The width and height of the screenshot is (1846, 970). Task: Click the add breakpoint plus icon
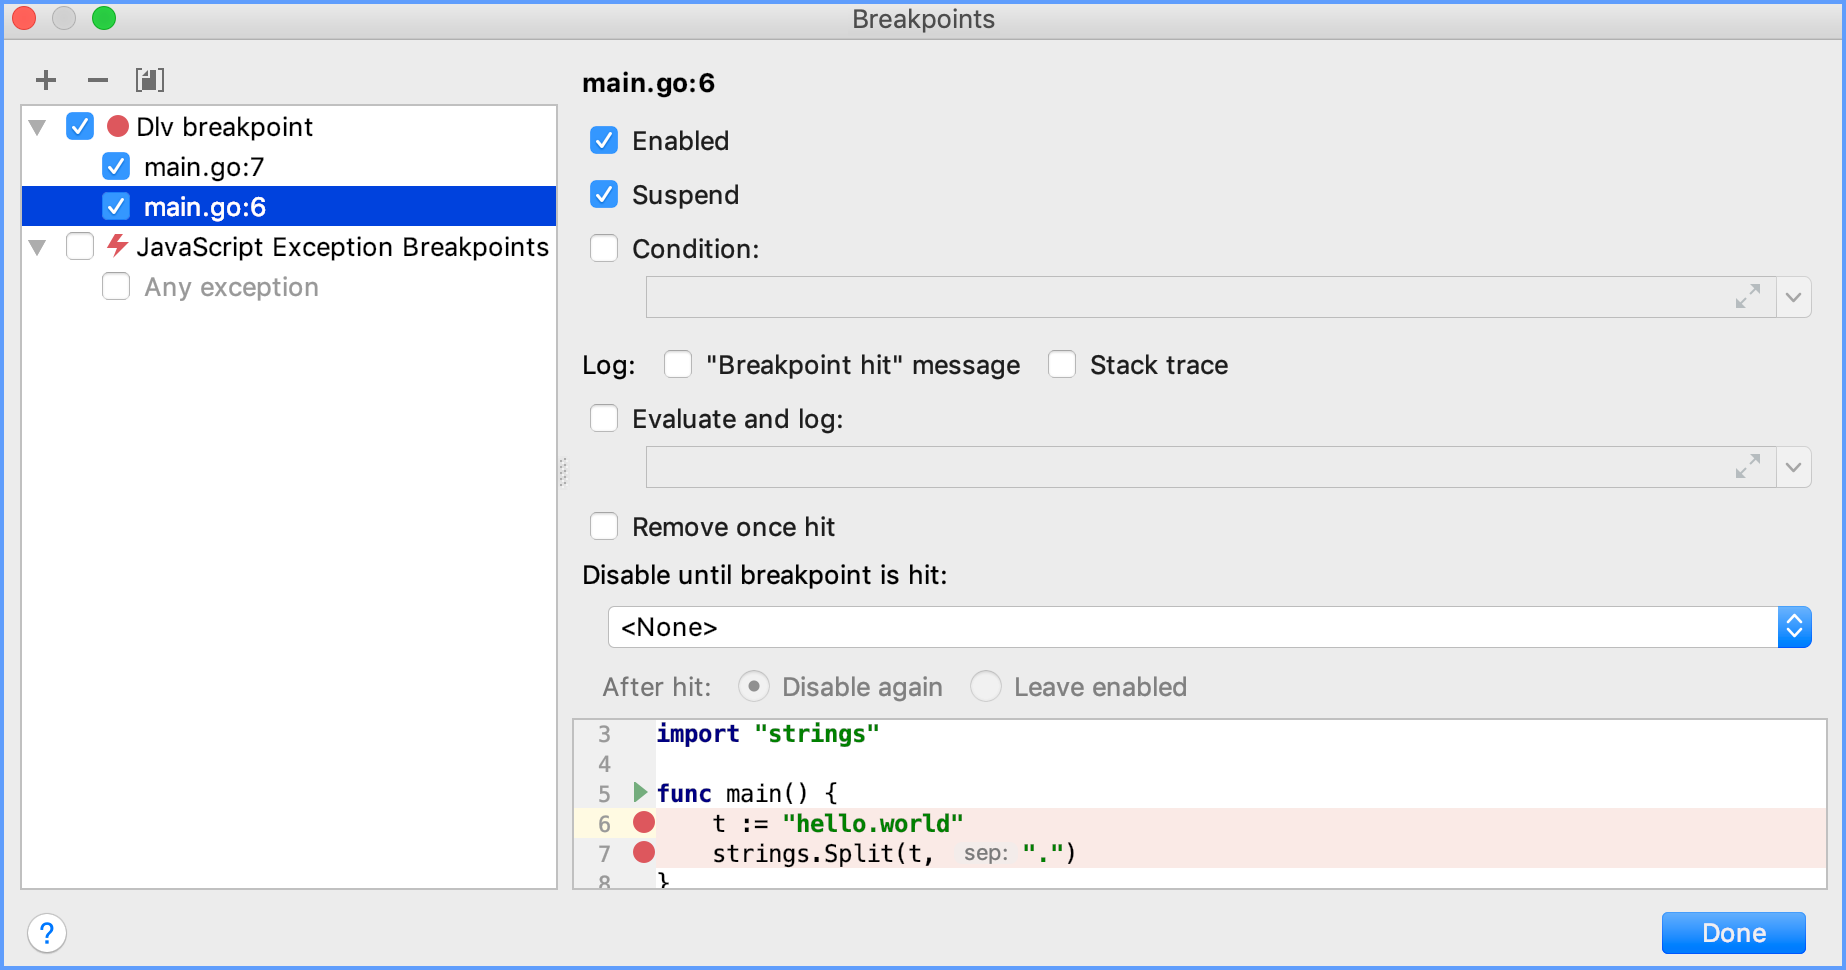46,80
